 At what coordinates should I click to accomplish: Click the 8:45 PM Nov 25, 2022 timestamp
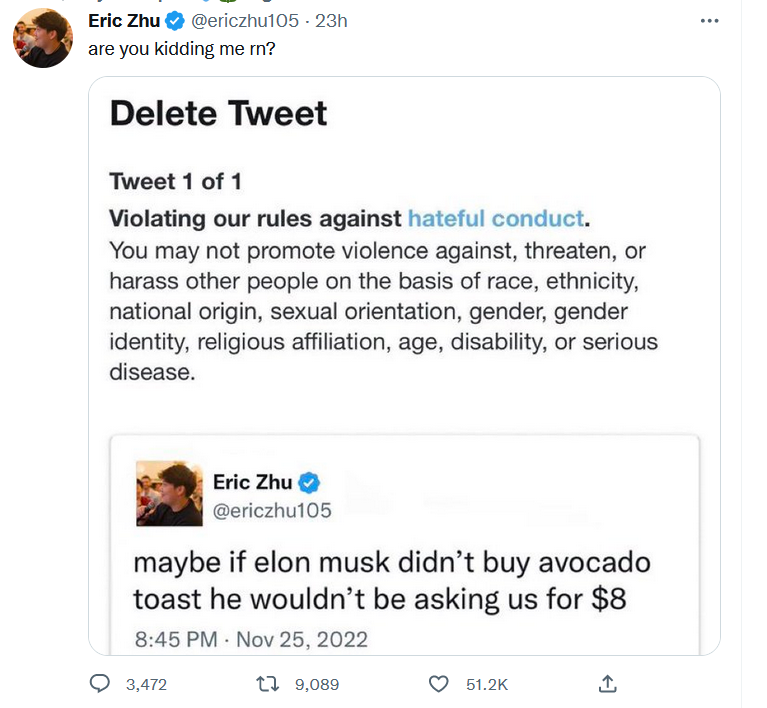click(x=251, y=638)
